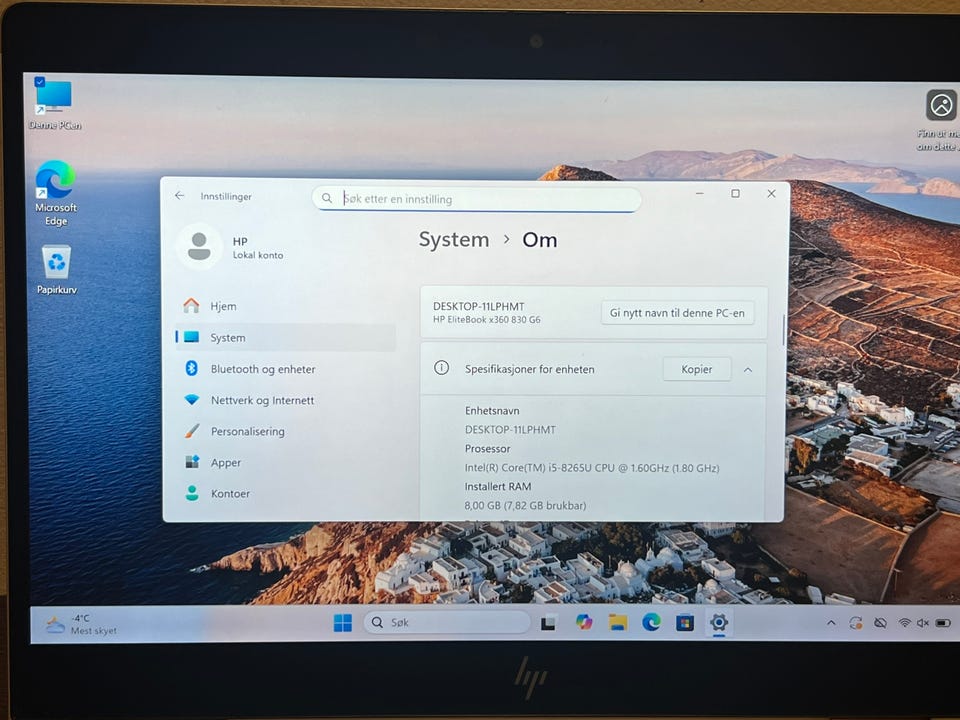
Task: Show hidden system tray icons chevron
Action: click(831, 623)
